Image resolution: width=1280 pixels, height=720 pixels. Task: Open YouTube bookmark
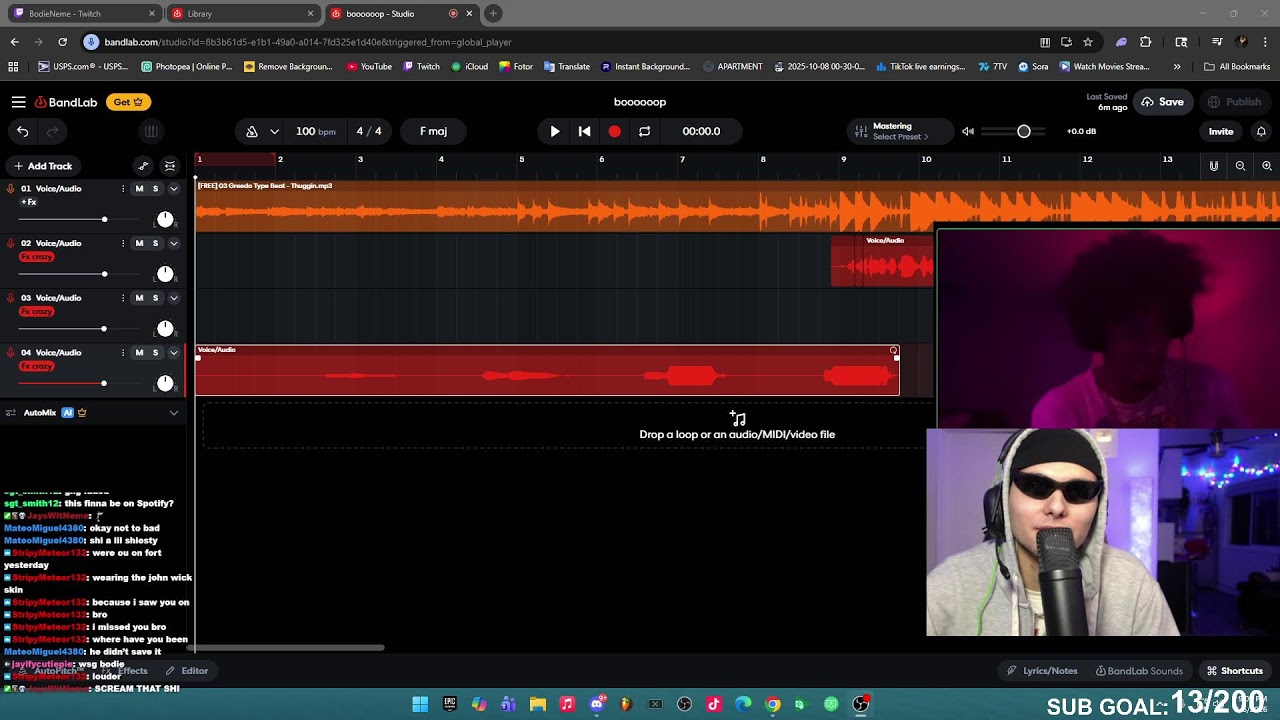tap(369, 67)
